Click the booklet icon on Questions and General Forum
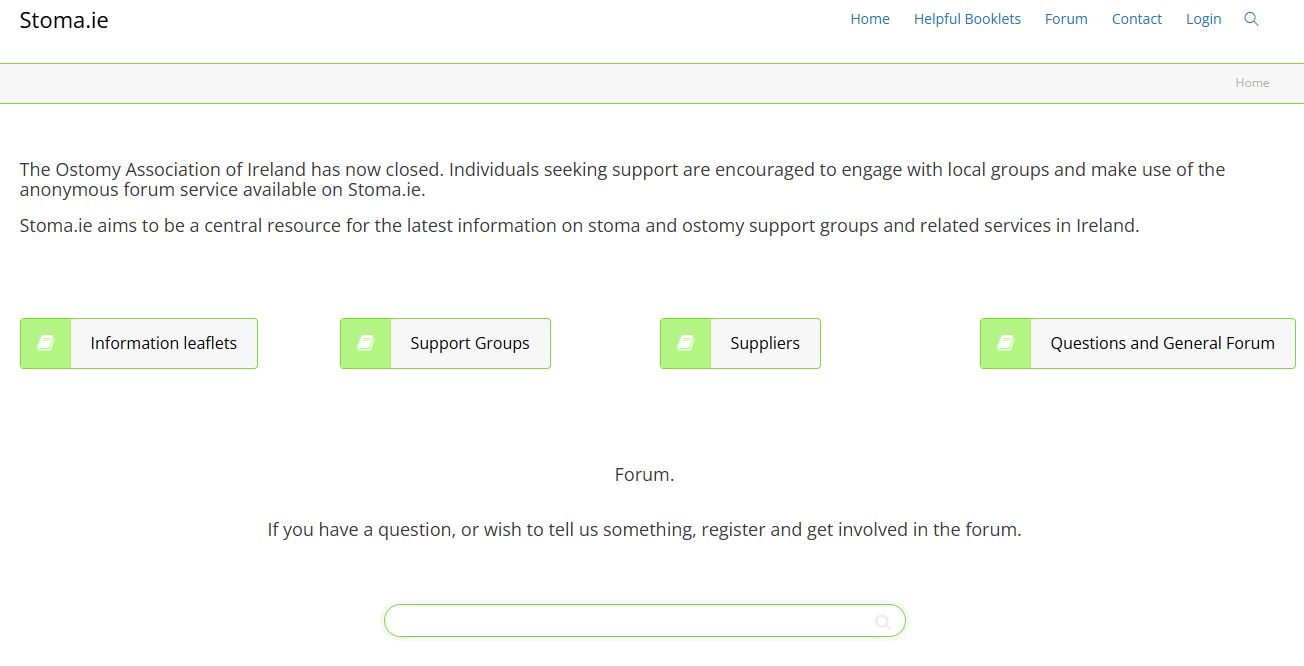Image resolution: width=1304 pixels, height=666 pixels. (x=1005, y=343)
